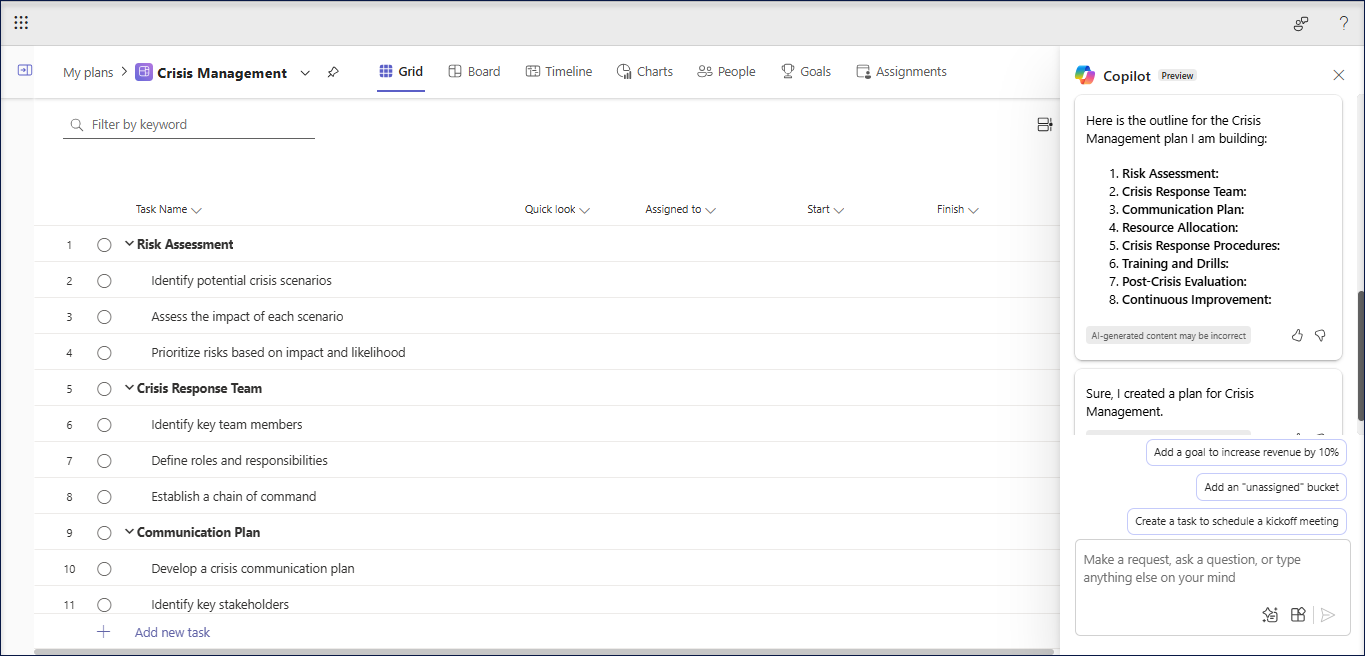Pin the Crisis Management plan
Viewport: 1365px width, 656px height.
pyautogui.click(x=333, y=72)
